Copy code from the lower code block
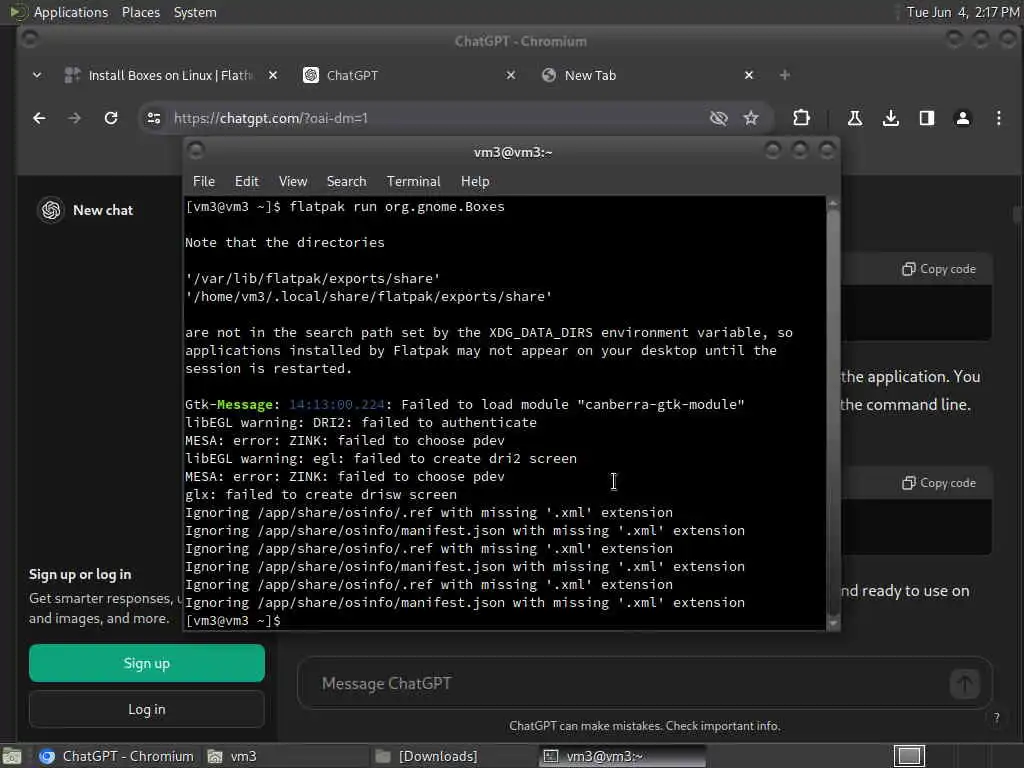The height and width of the screenshot is (768, 1024). click(x=939, y=483)
